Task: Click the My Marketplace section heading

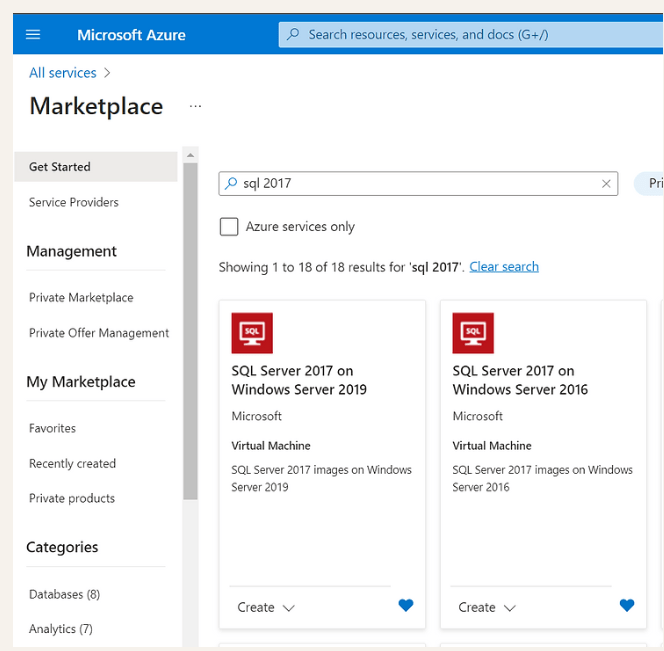Action: [81, 382]
